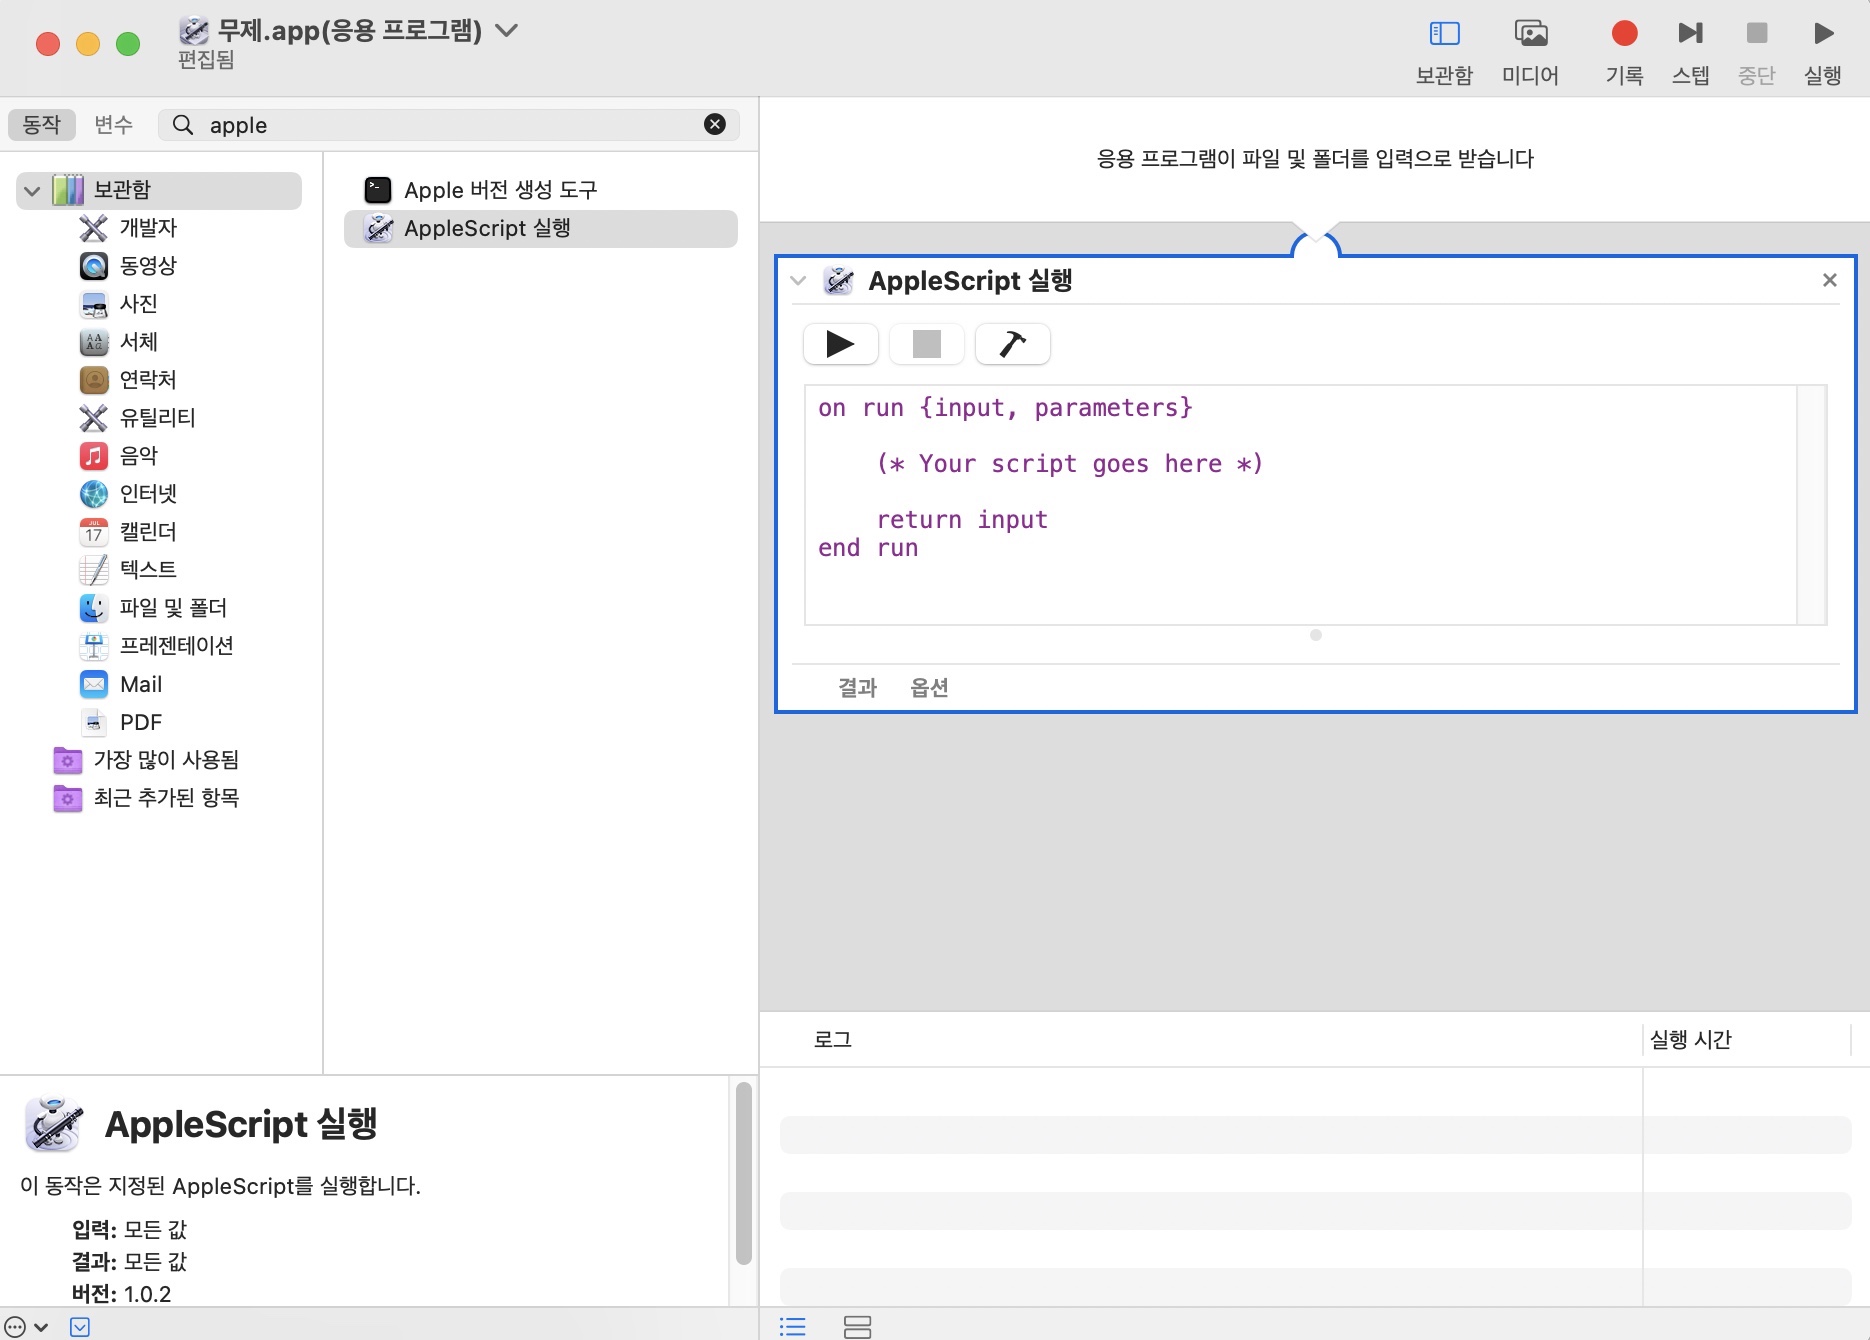Run the script with the play button
The width and height of the screenshot is (1870, 1340).
click(x=841, y=344)
